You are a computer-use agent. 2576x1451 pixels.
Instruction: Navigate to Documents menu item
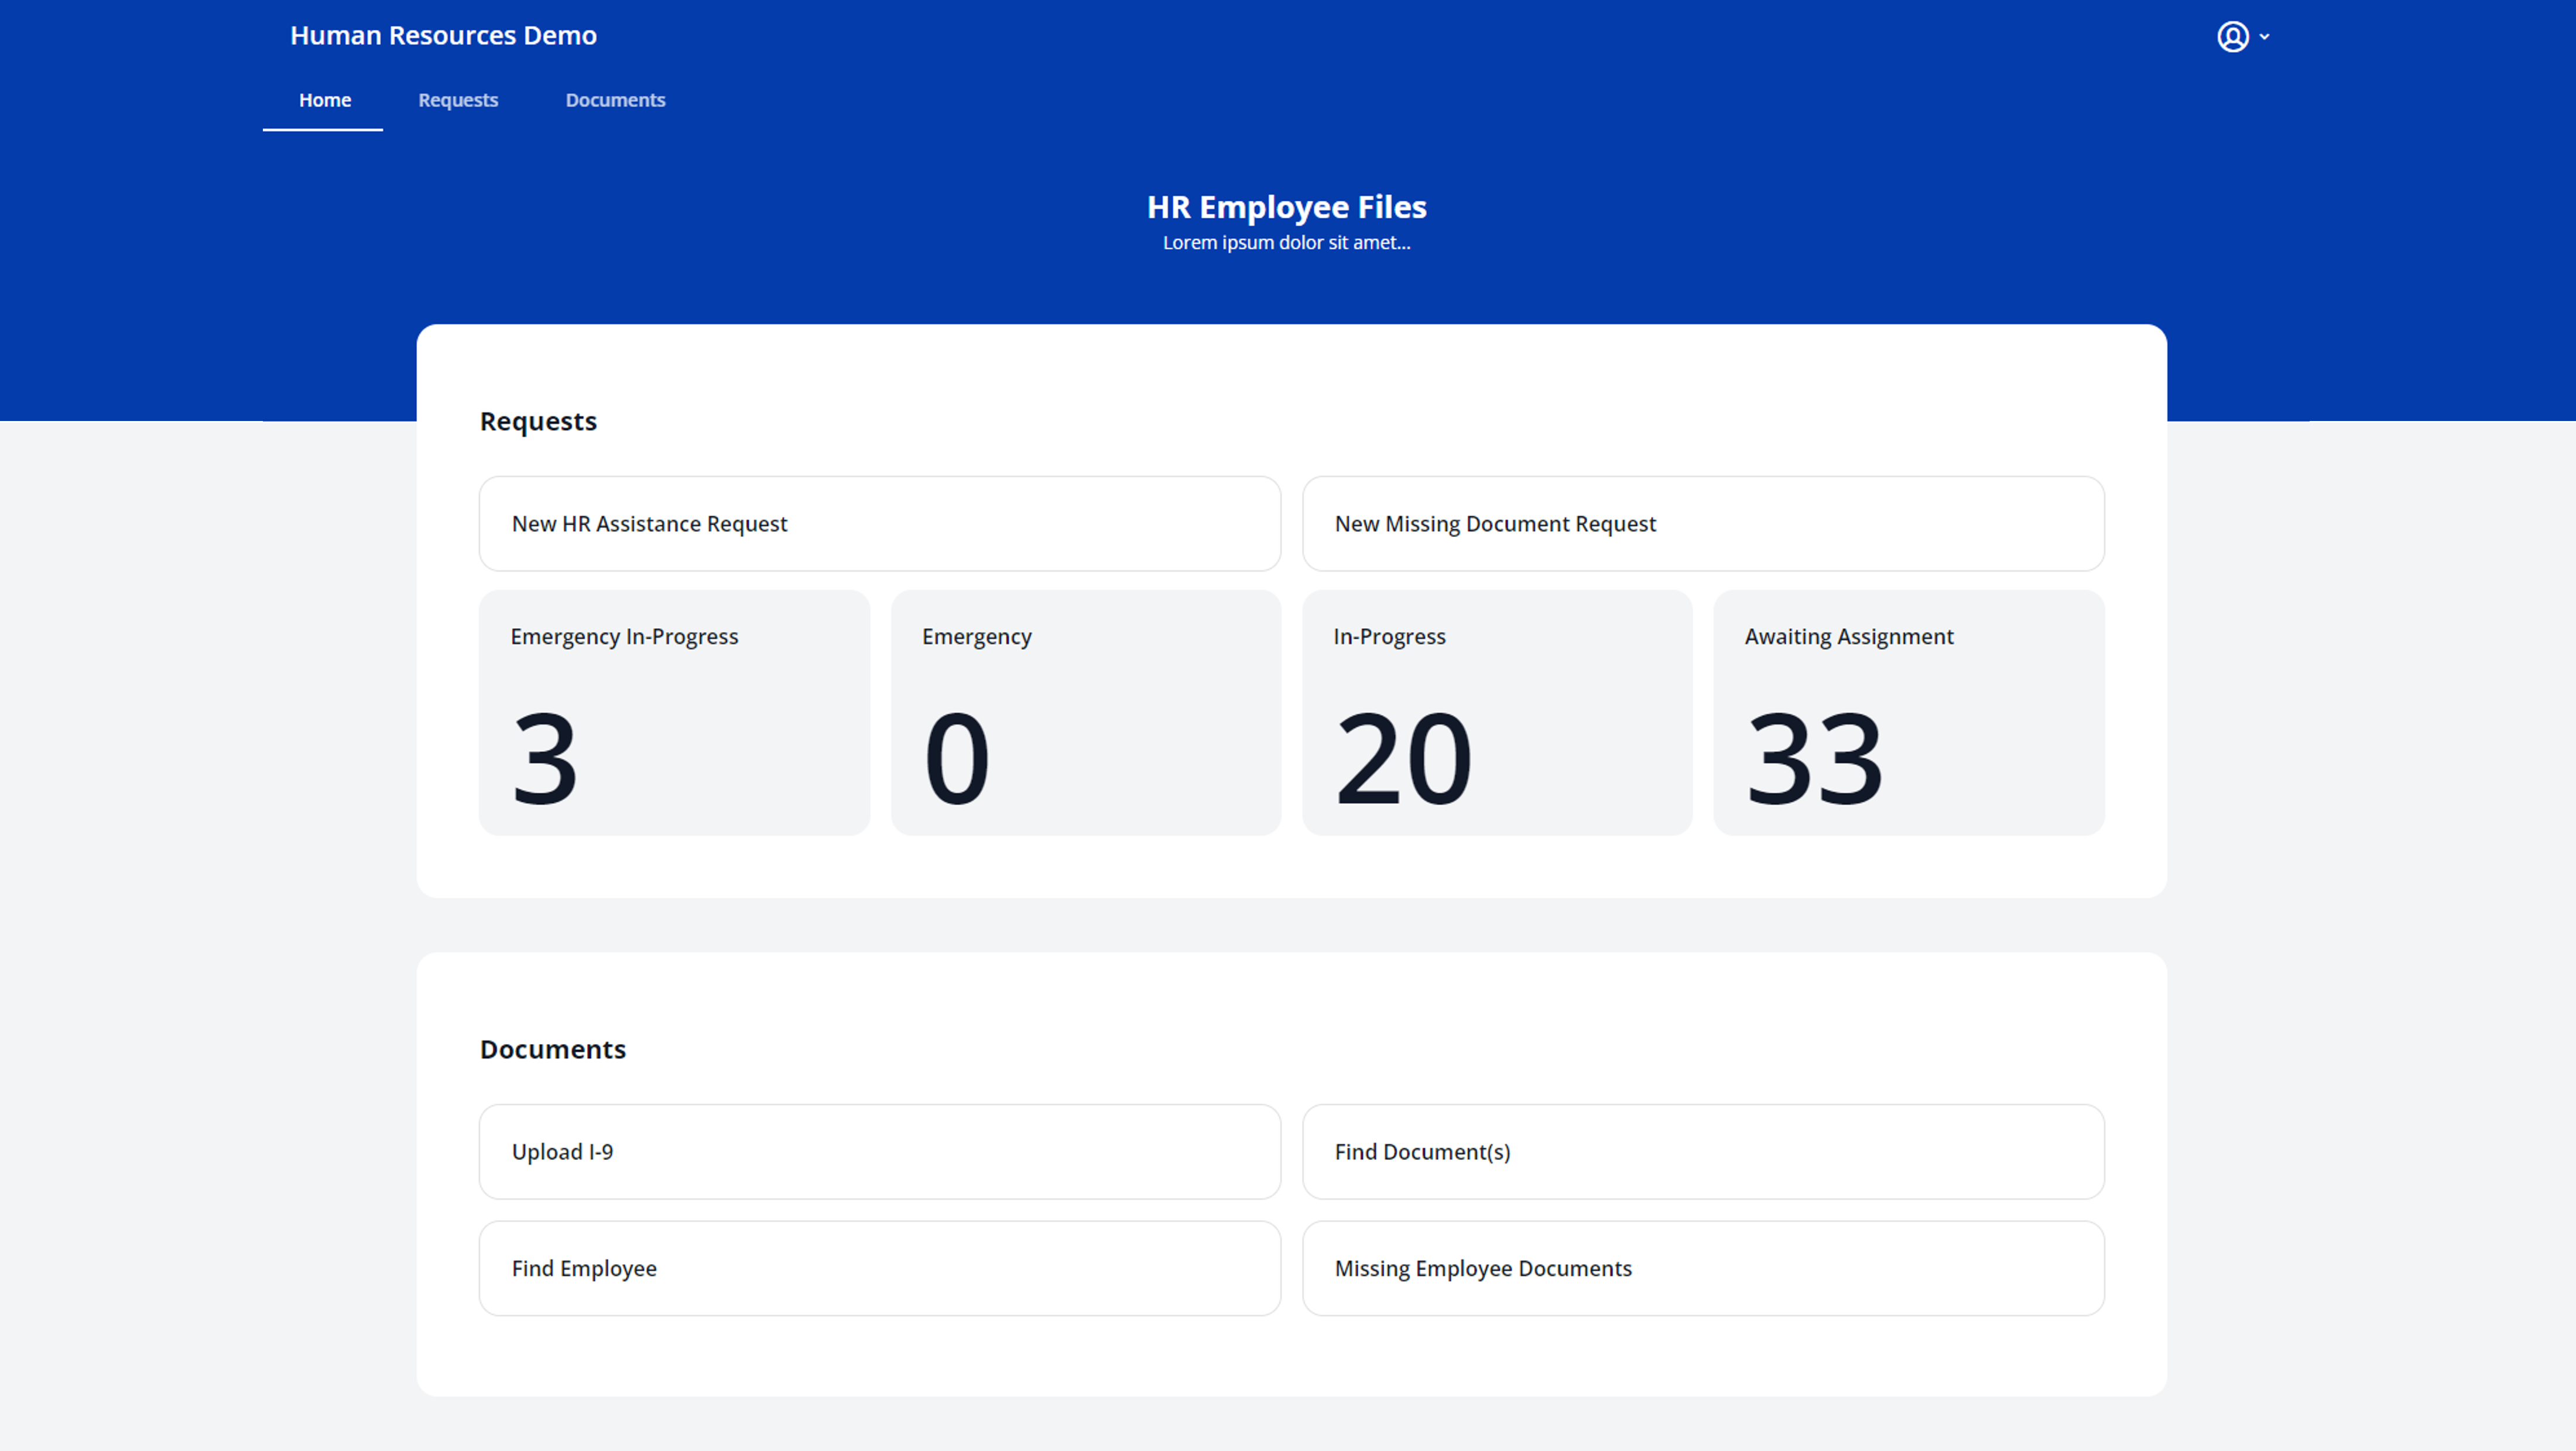point(614,99)
